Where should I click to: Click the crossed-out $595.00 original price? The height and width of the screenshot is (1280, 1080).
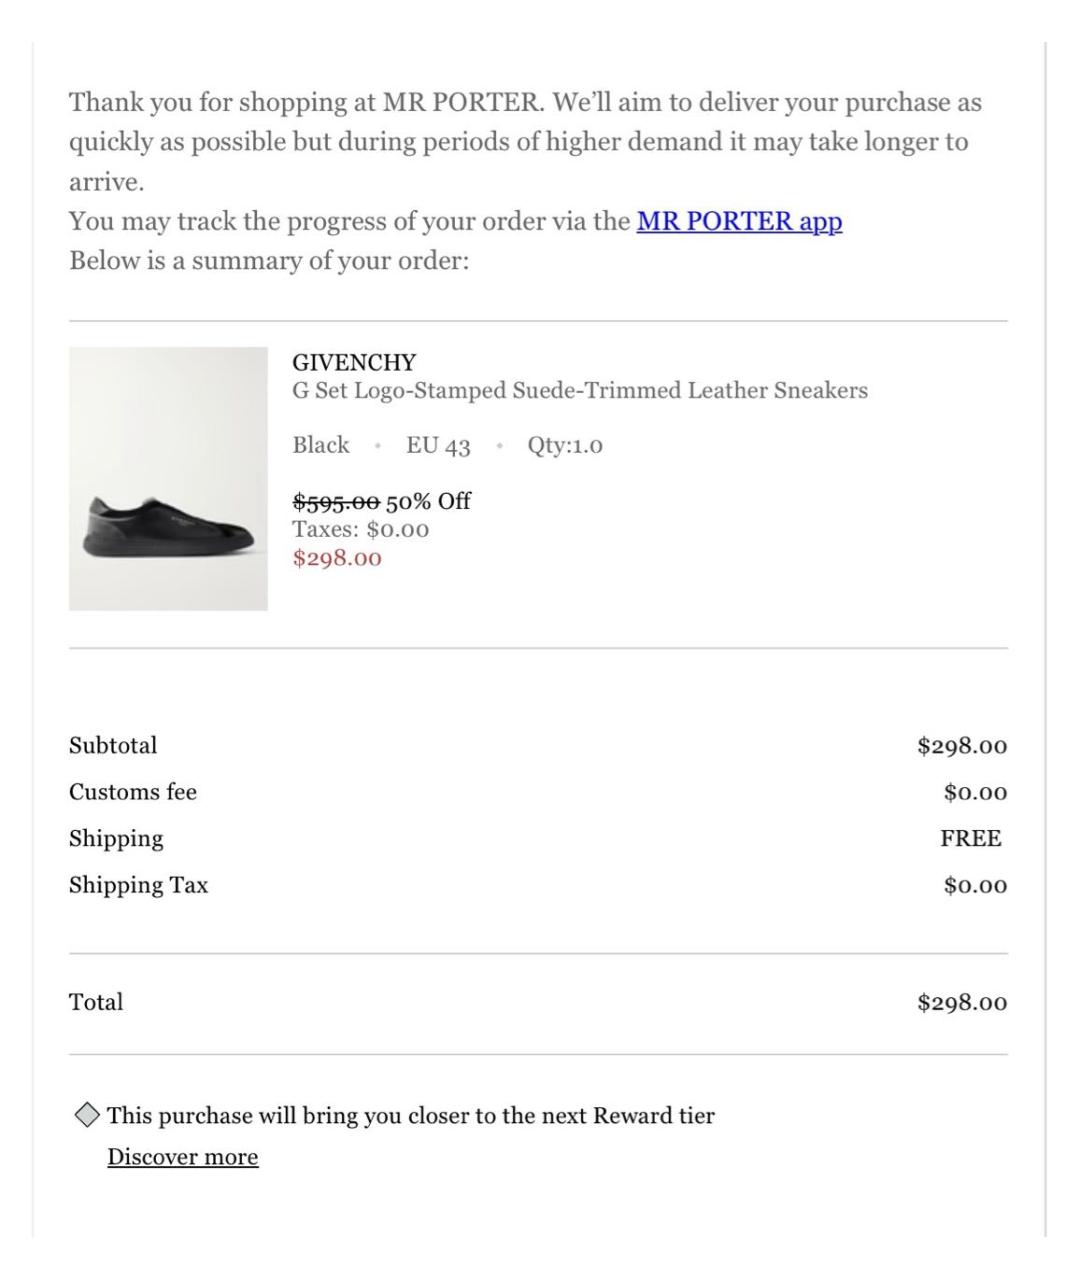(x=336, y=501)
